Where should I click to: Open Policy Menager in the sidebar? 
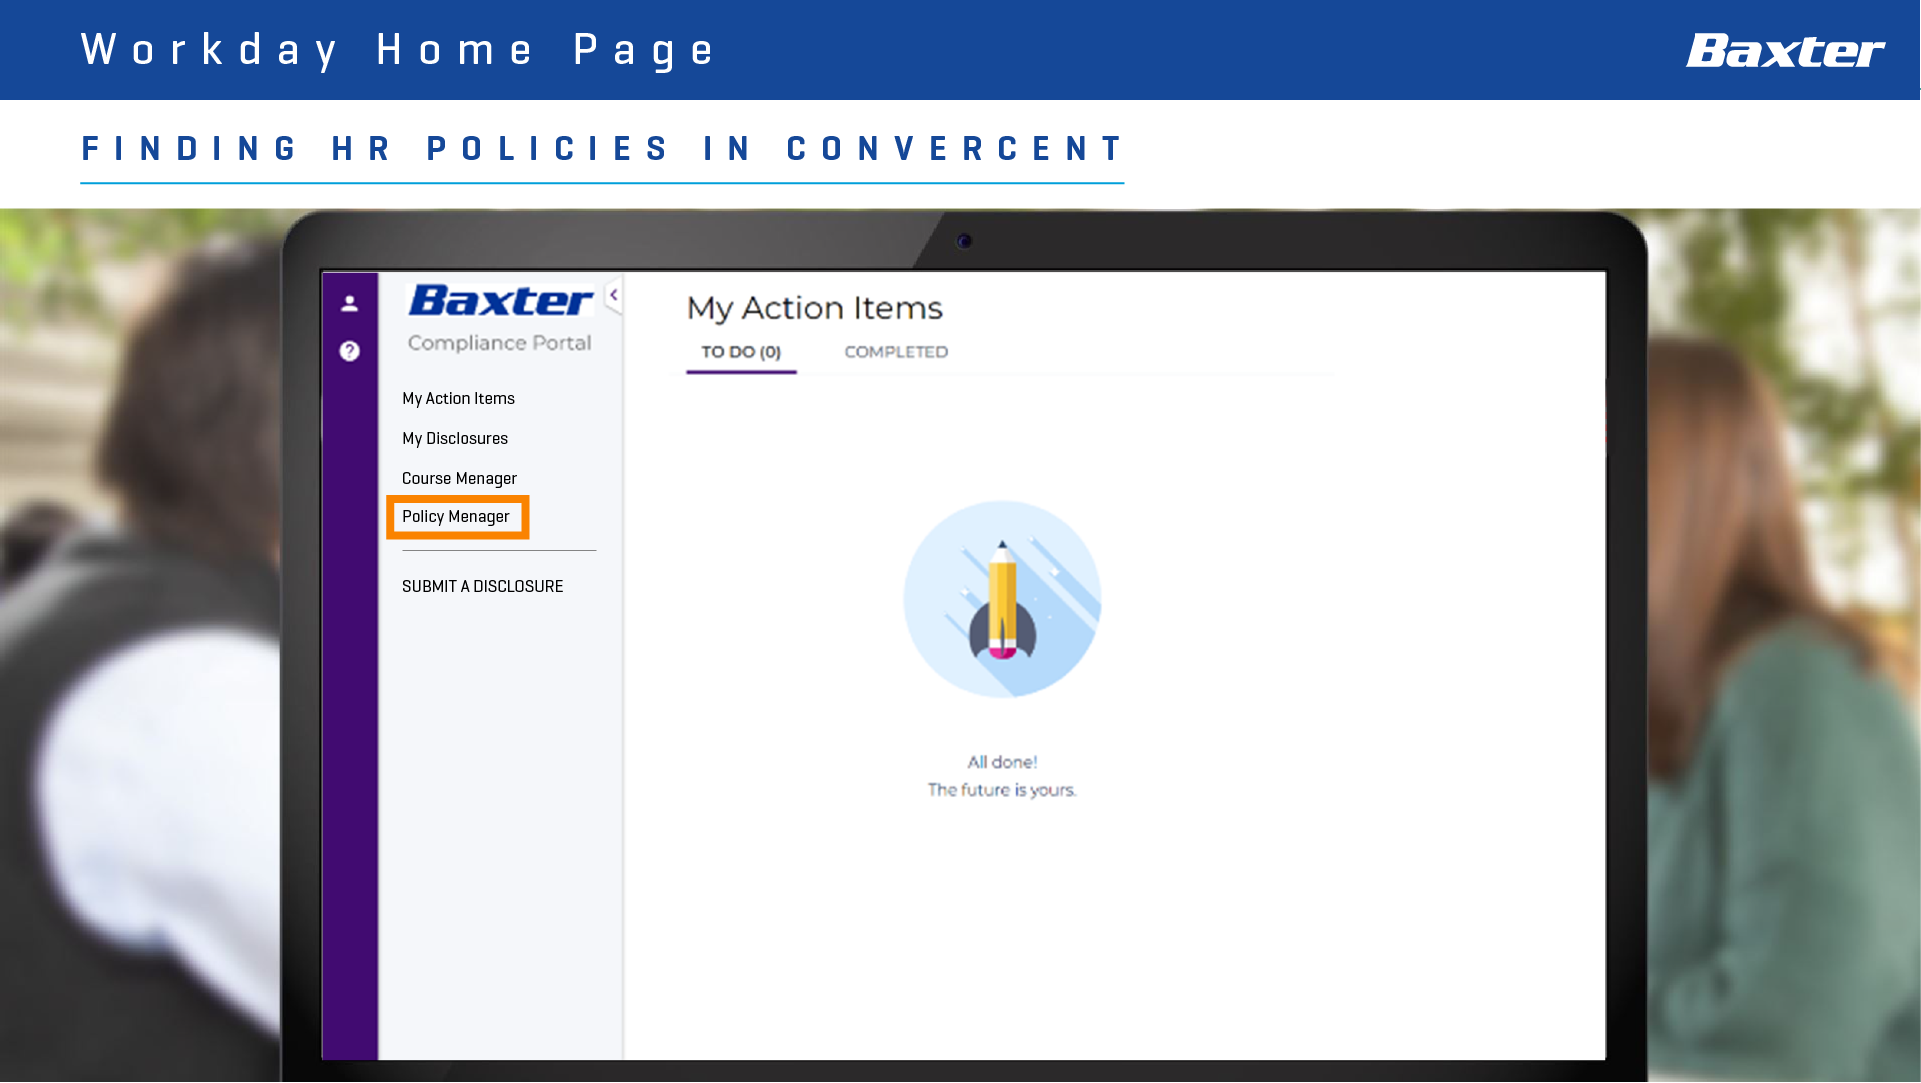coord(456,517)
